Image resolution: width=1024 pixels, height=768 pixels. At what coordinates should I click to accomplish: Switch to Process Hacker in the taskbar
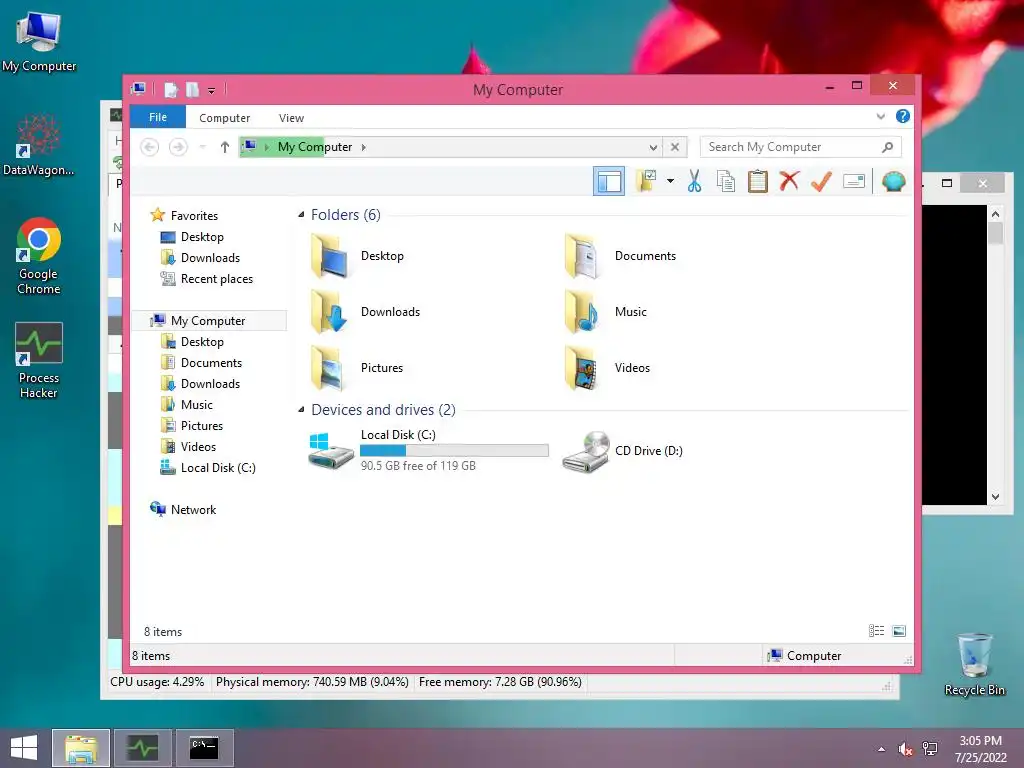click(142, 748)
